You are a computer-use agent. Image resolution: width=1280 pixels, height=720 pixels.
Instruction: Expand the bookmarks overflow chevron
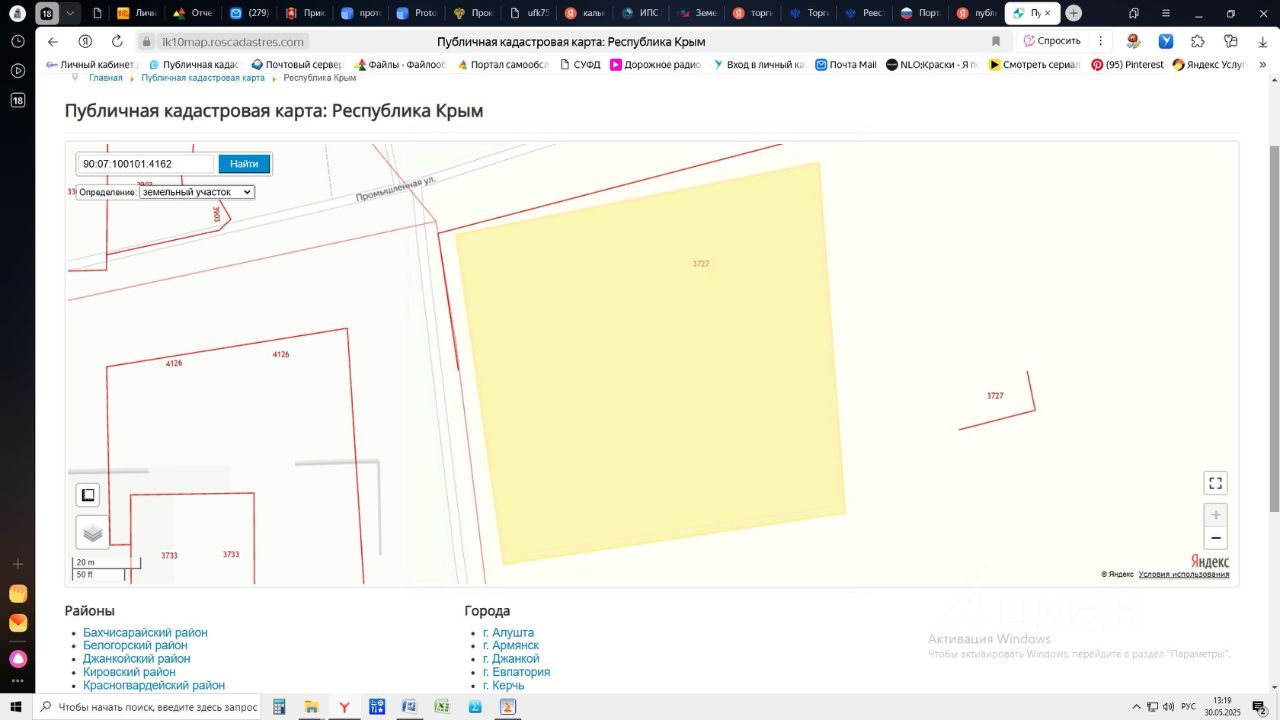[x=1262, y=64]
